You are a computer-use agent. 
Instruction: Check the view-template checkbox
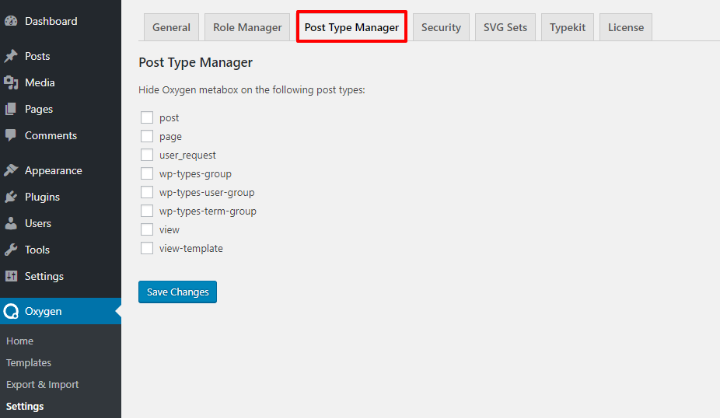[147, 248]
